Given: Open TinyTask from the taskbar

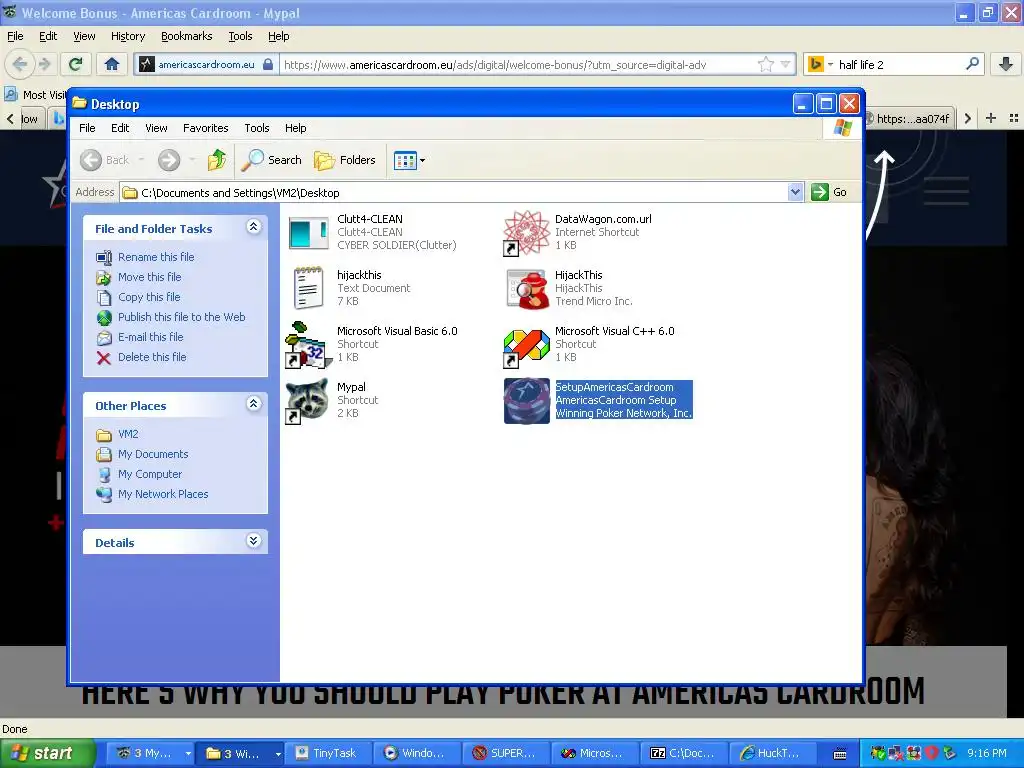Looking at the screenshot, I should (x=328, y=753).
